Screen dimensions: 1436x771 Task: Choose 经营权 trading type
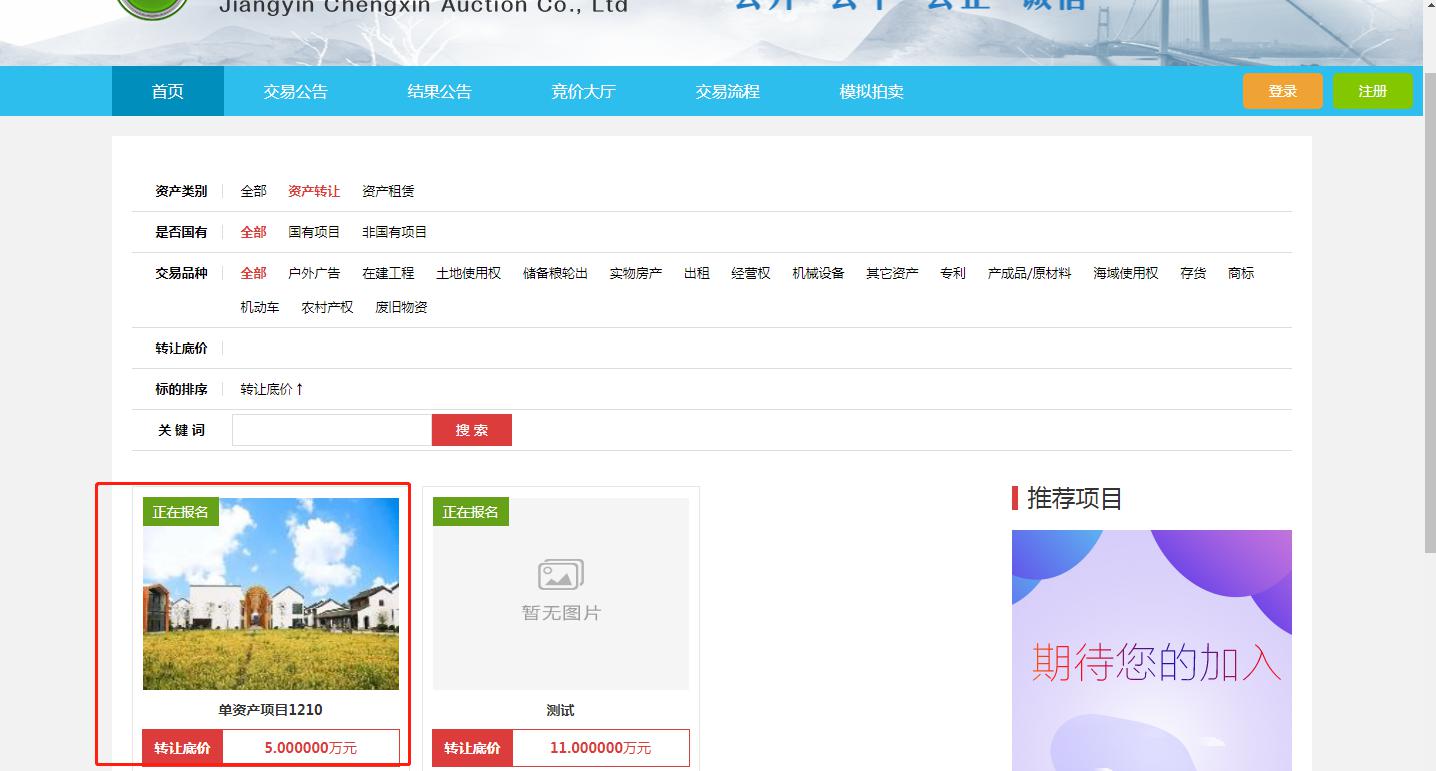[x=751, y=273]
